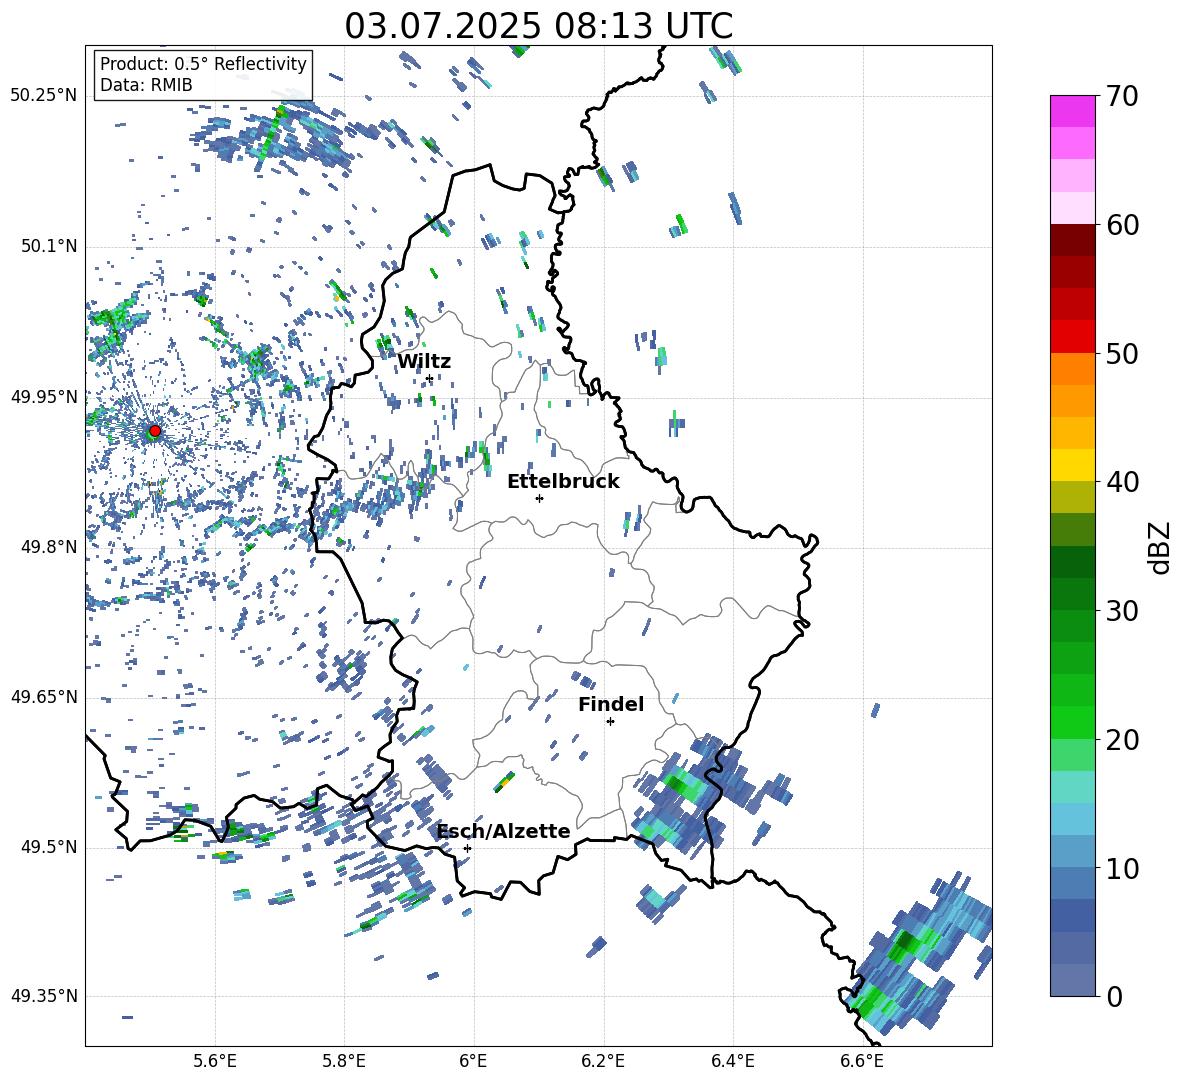Click the colorbar tick value 0
Image resolution: width=1184 pixels, height=1081 pixels.
[x=1115, y=997]
